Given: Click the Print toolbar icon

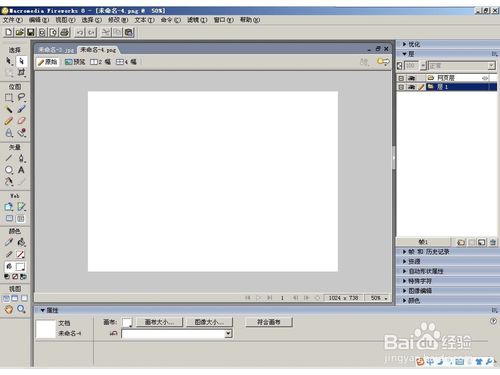Looking at the screenshot, I should pos(65,32).
